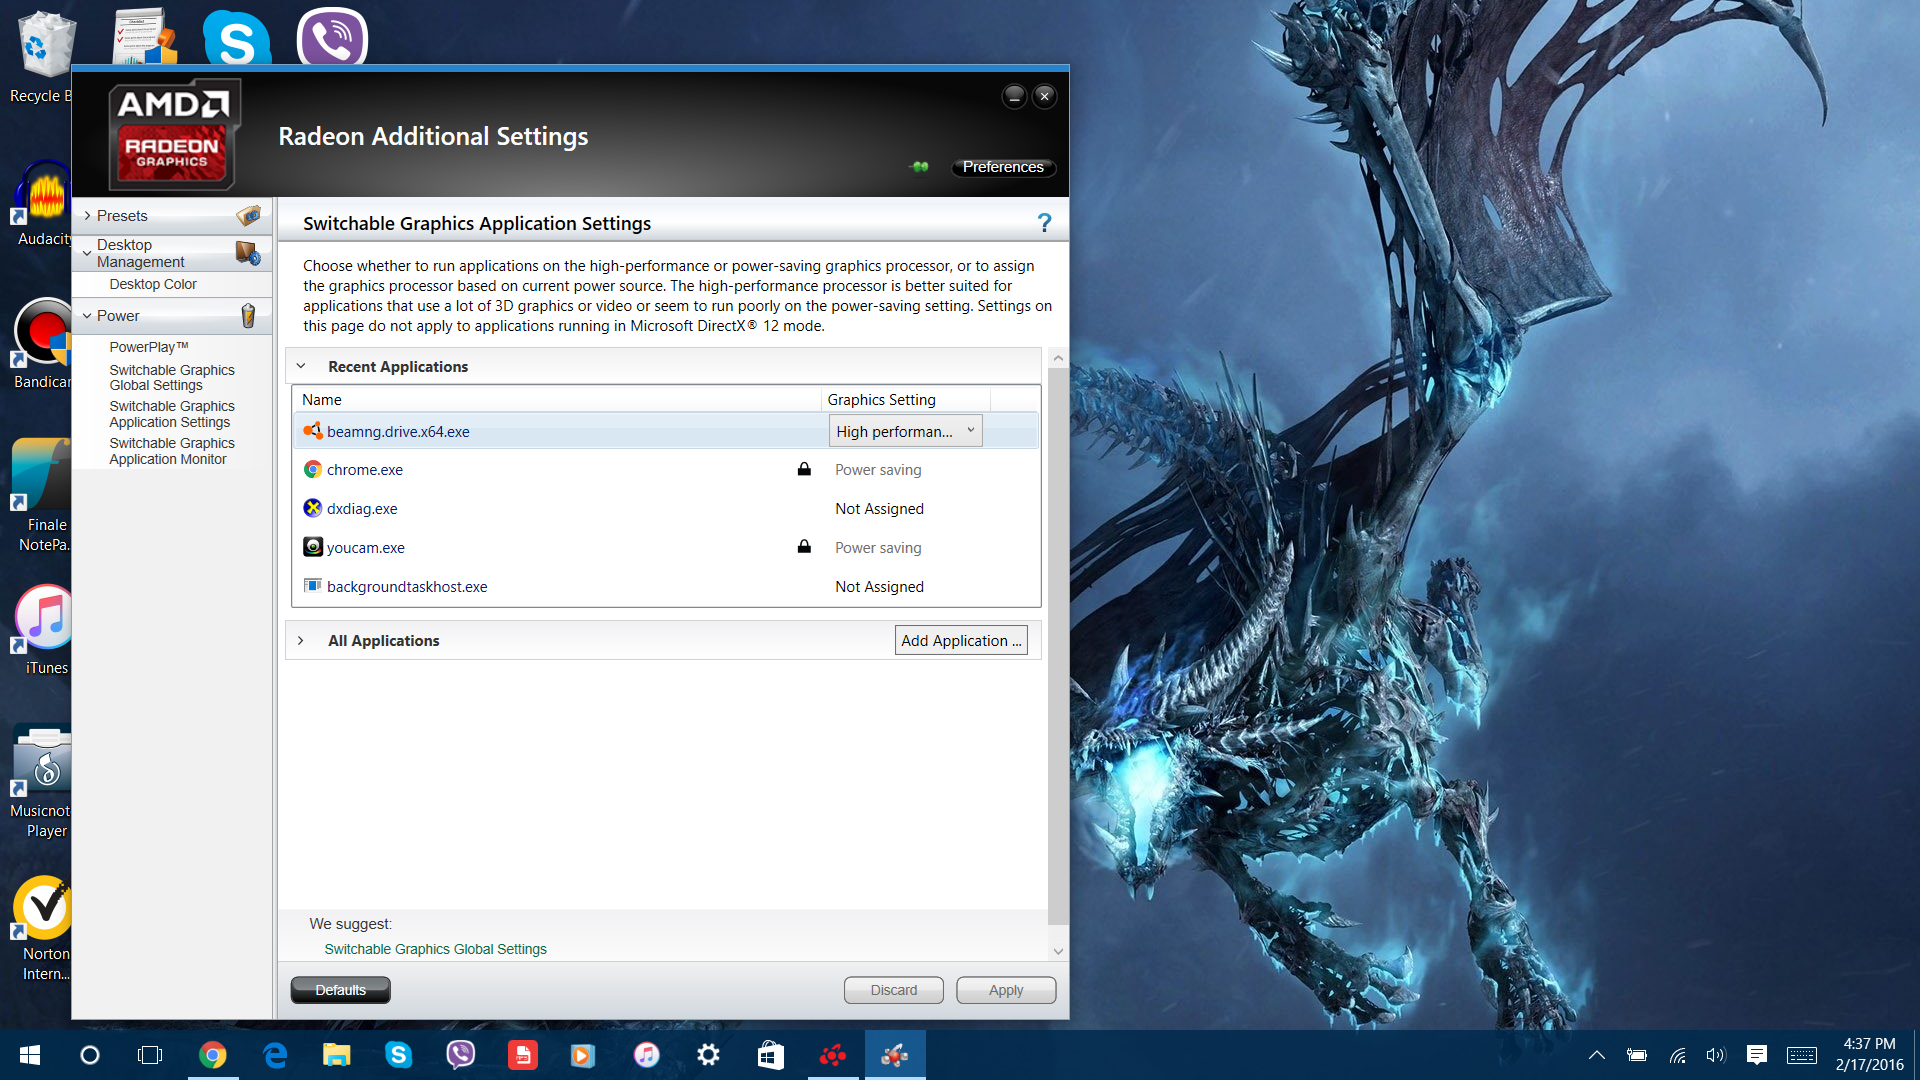1920x1080 pixels.
Task: Click the lock icon on youcam.exe row
Action: (x=804, y=547)
